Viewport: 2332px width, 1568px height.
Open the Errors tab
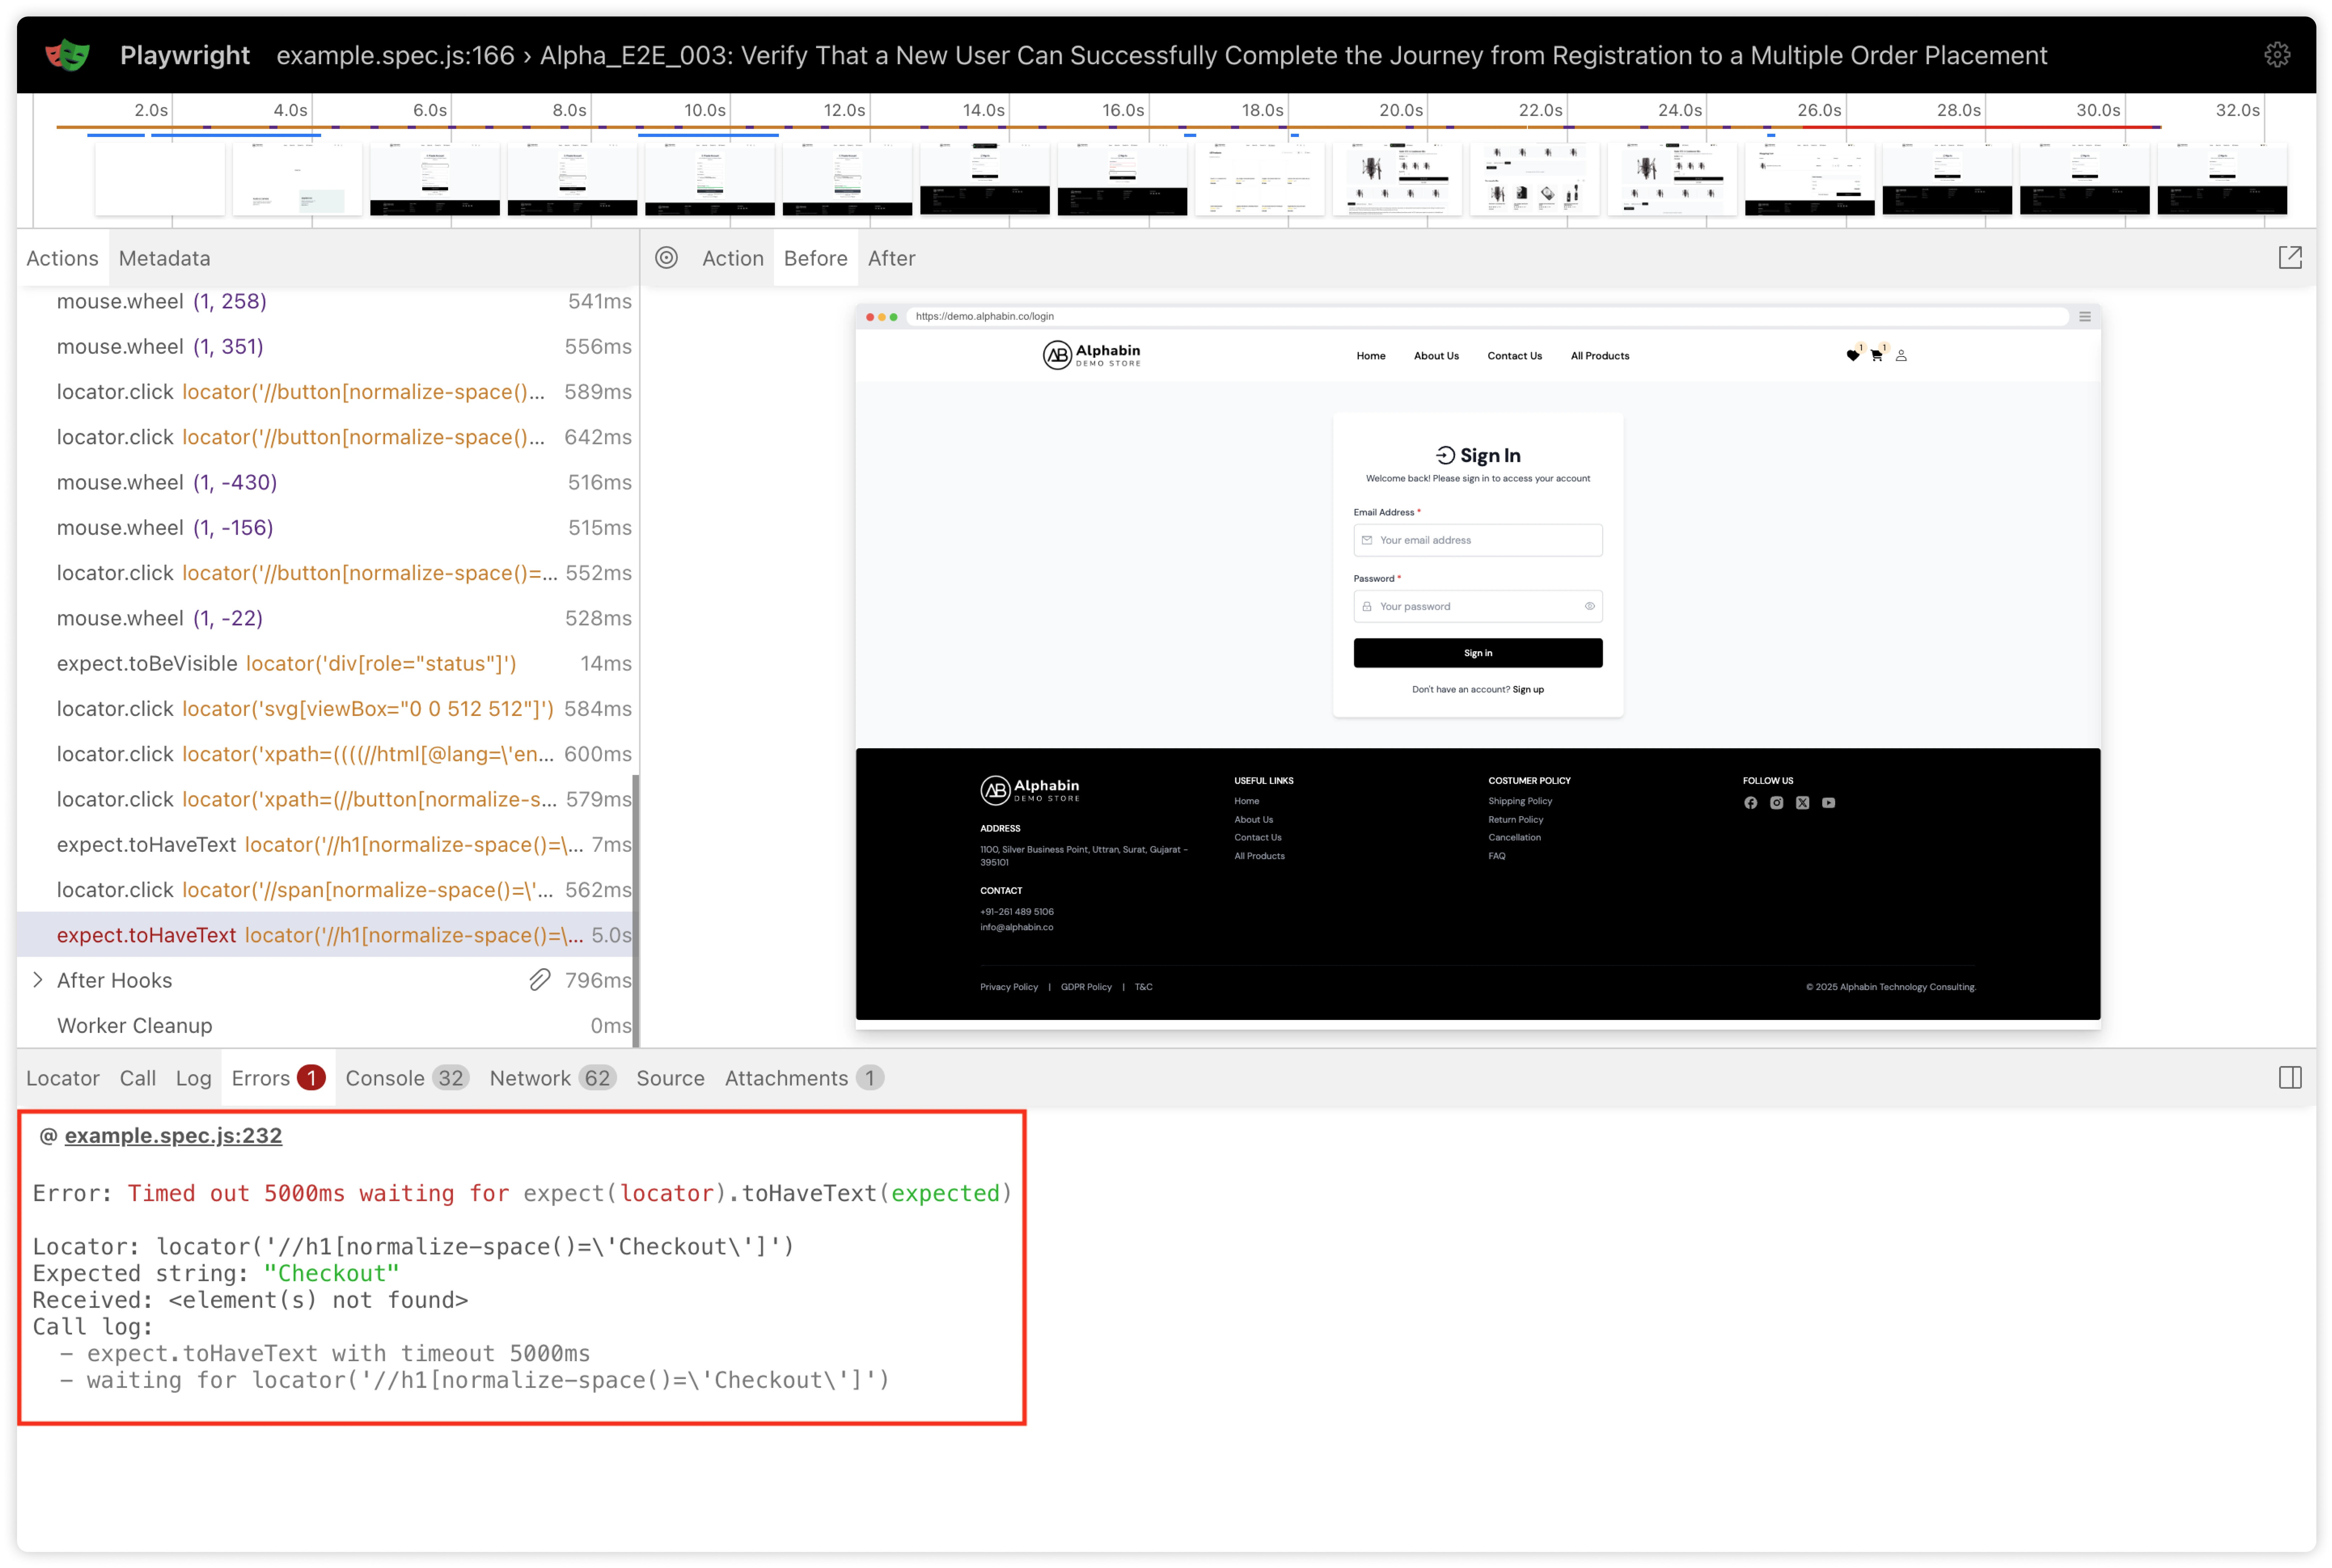coord(278,1078)
